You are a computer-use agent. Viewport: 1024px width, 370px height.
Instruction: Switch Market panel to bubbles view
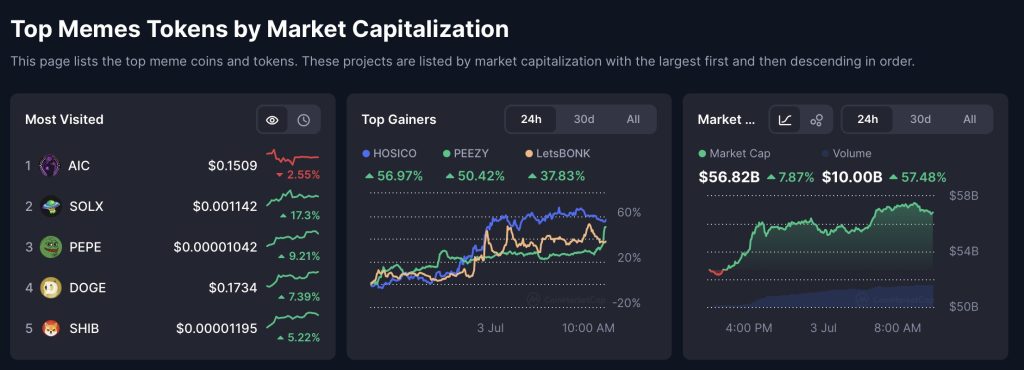click(x=816, y=120)
